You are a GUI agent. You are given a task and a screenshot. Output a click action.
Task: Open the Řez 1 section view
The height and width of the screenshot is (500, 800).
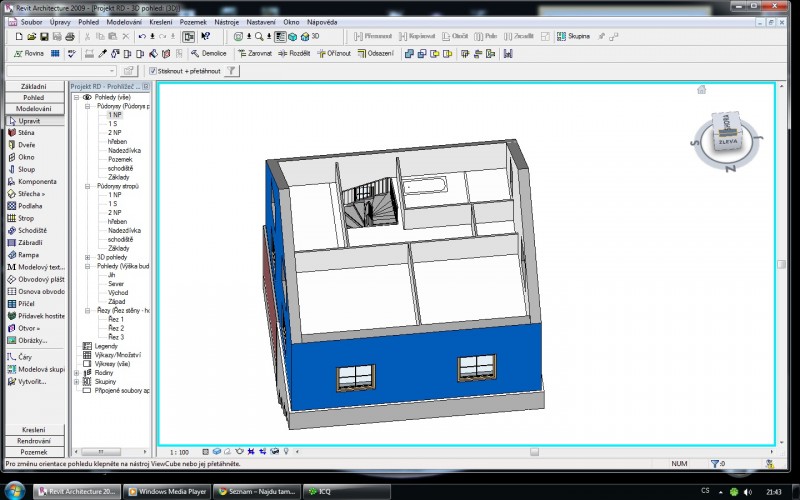115,319
